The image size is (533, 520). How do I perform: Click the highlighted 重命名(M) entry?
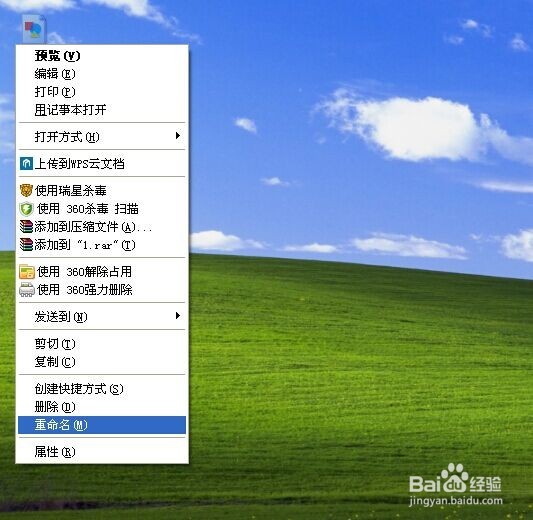pos(102,425)
